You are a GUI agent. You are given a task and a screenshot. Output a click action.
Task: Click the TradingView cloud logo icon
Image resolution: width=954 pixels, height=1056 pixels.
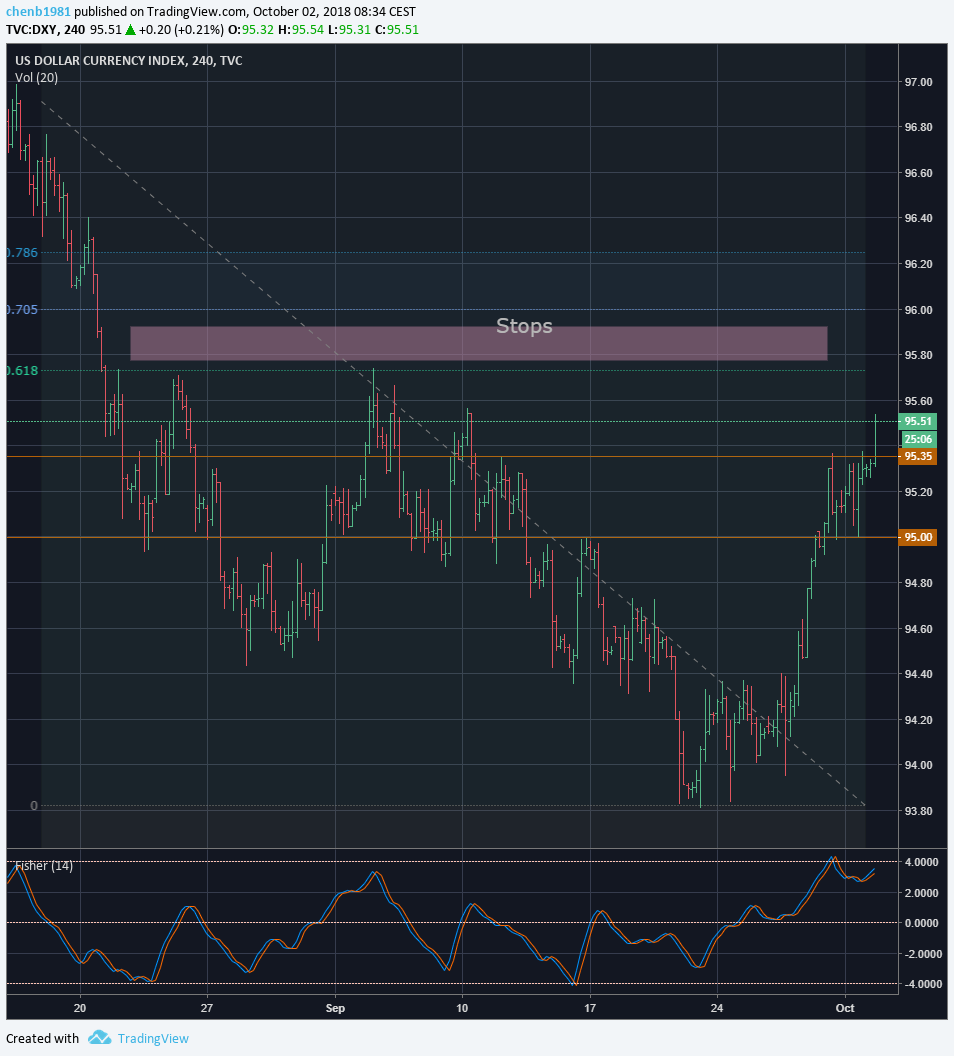(100, 1037)
